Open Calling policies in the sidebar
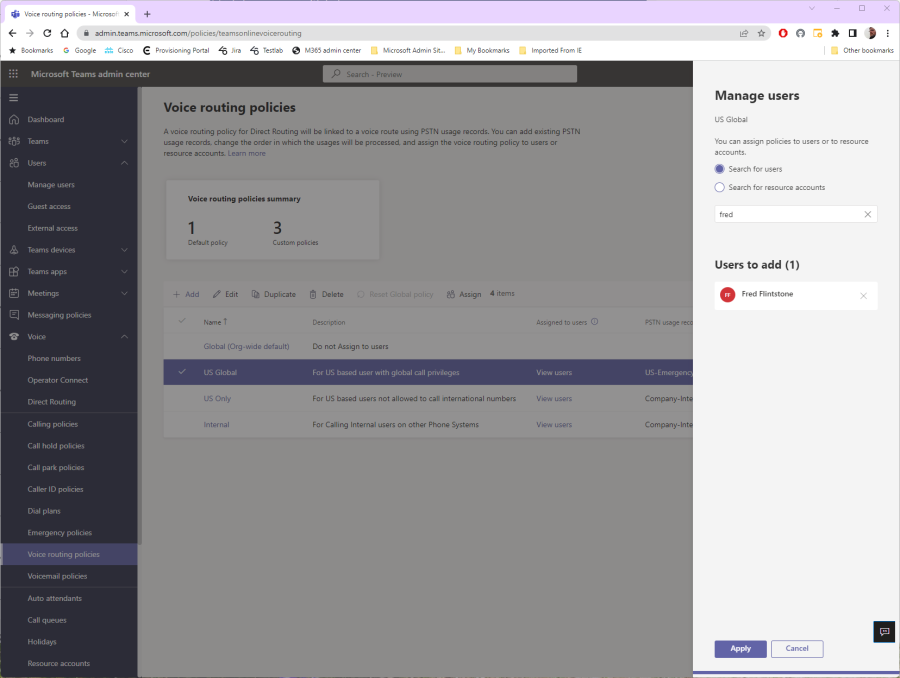 pos(52,424)
